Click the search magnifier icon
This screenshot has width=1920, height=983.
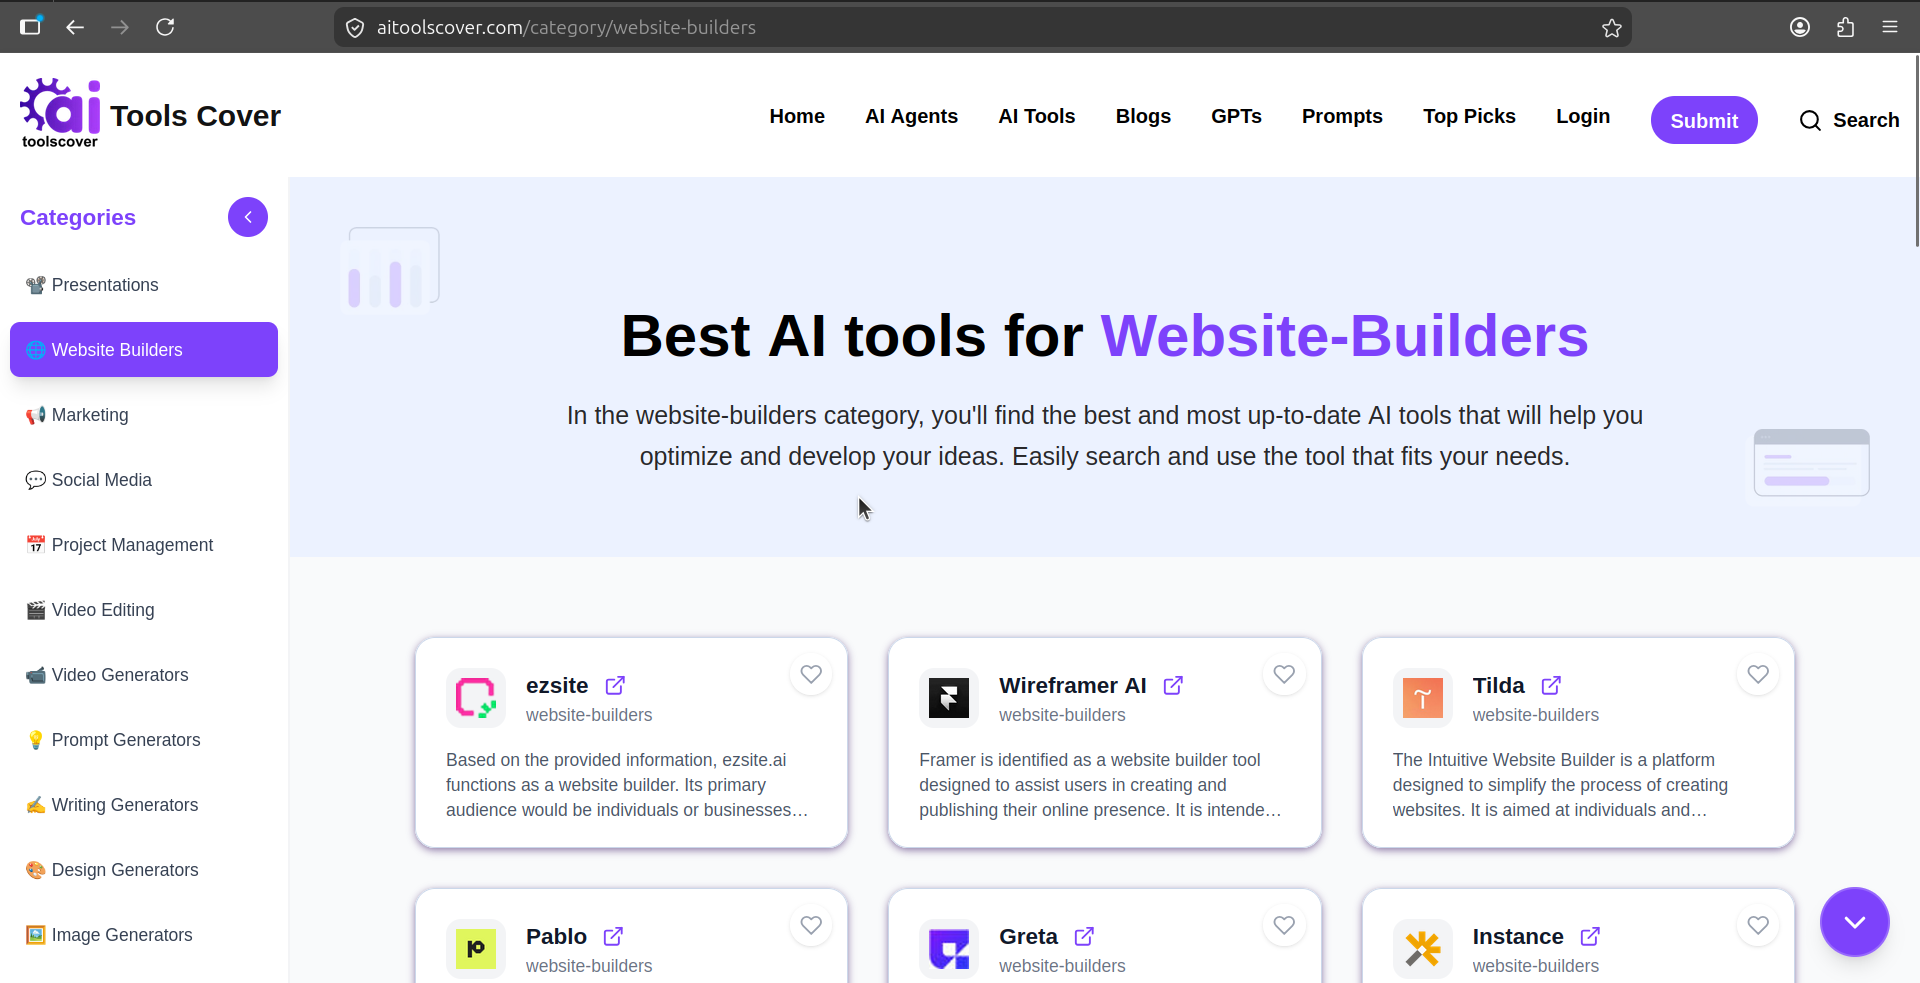tap(1810, 121)
